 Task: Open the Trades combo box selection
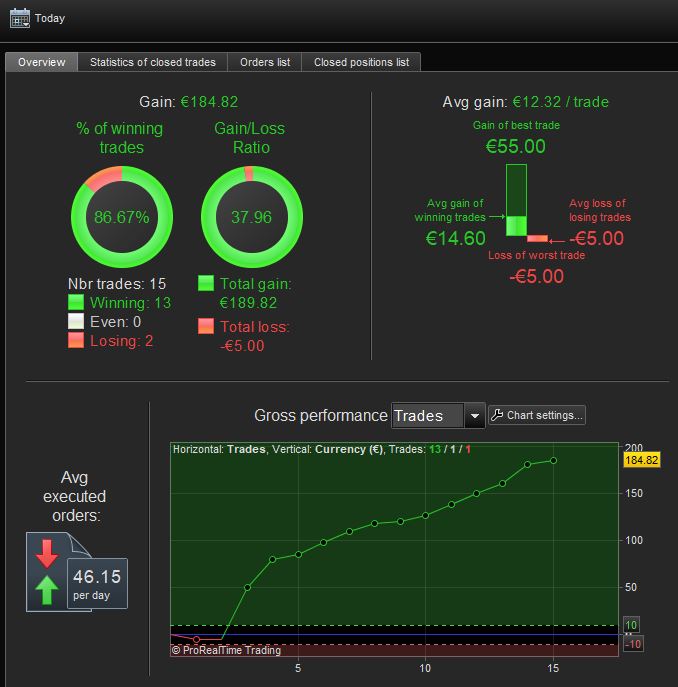point(427,415)
